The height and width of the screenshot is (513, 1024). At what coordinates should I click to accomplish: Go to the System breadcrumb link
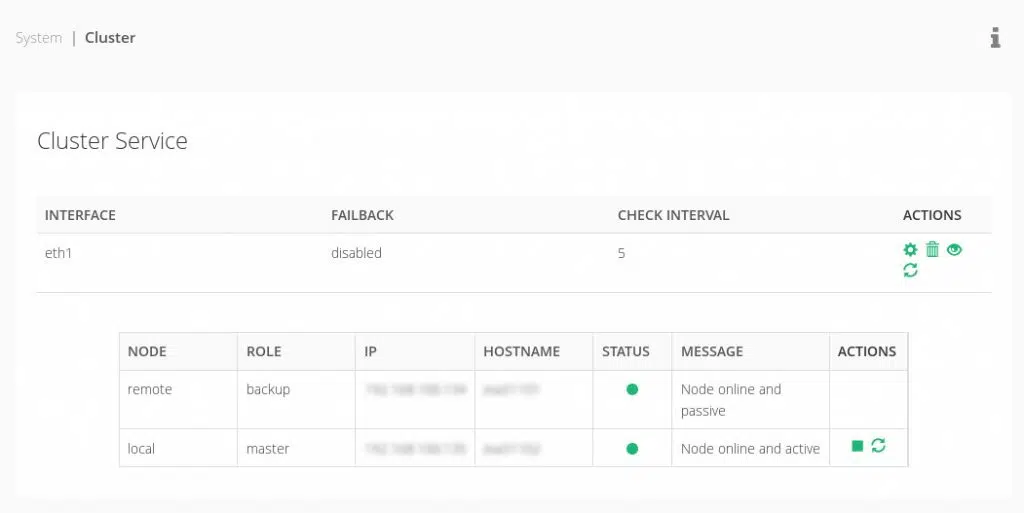(x=38, y=38)
